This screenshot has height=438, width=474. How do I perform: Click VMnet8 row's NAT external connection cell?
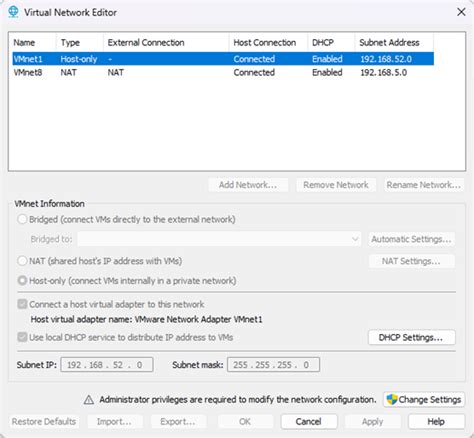pyautogui.click(x=116, y=72)
